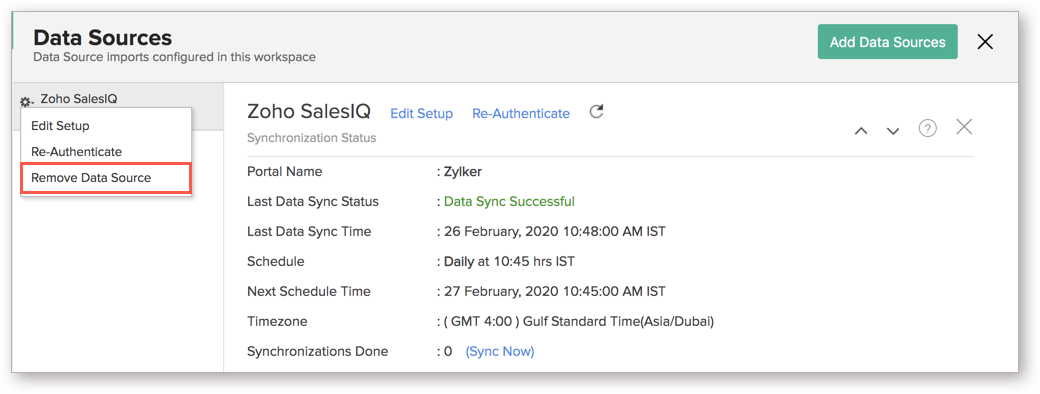Close the Data Sources dialog
This screenshot has height=394, width=1040.
(985, 42)
